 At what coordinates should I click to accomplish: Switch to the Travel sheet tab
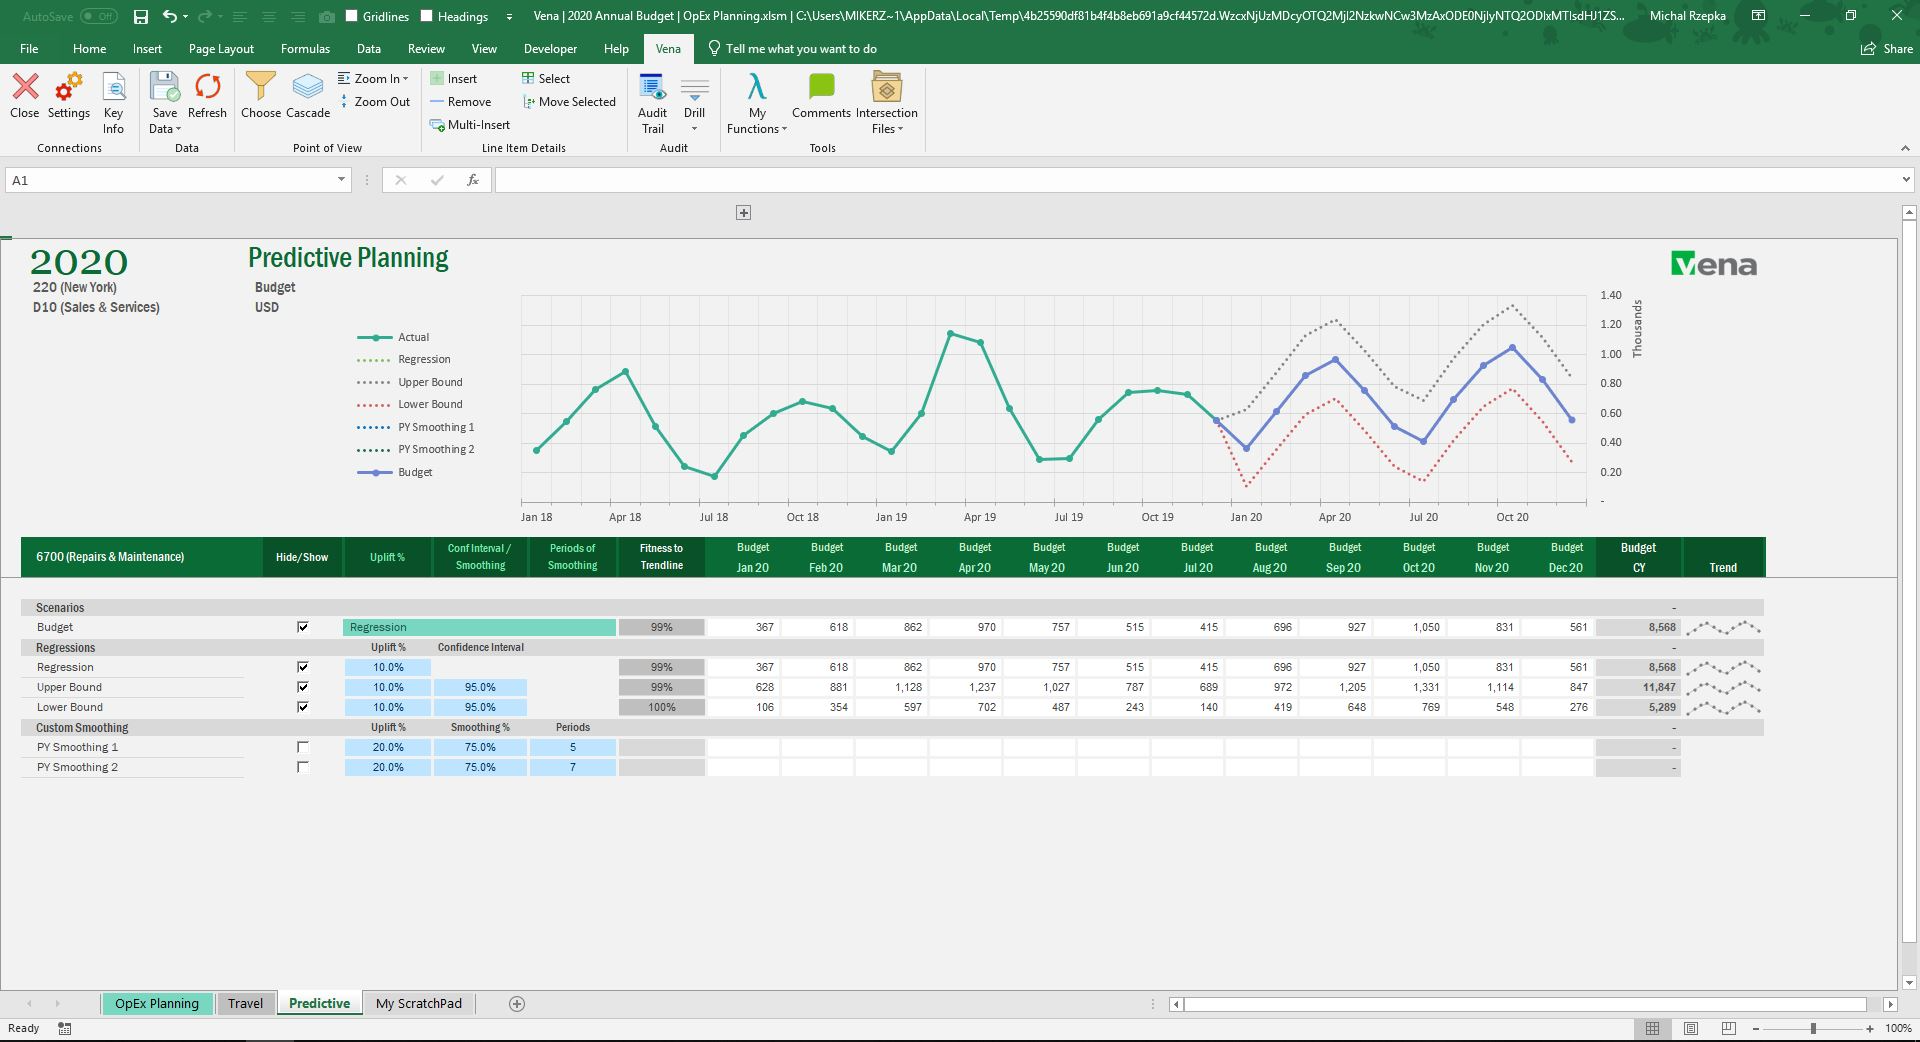[245, 1003]
